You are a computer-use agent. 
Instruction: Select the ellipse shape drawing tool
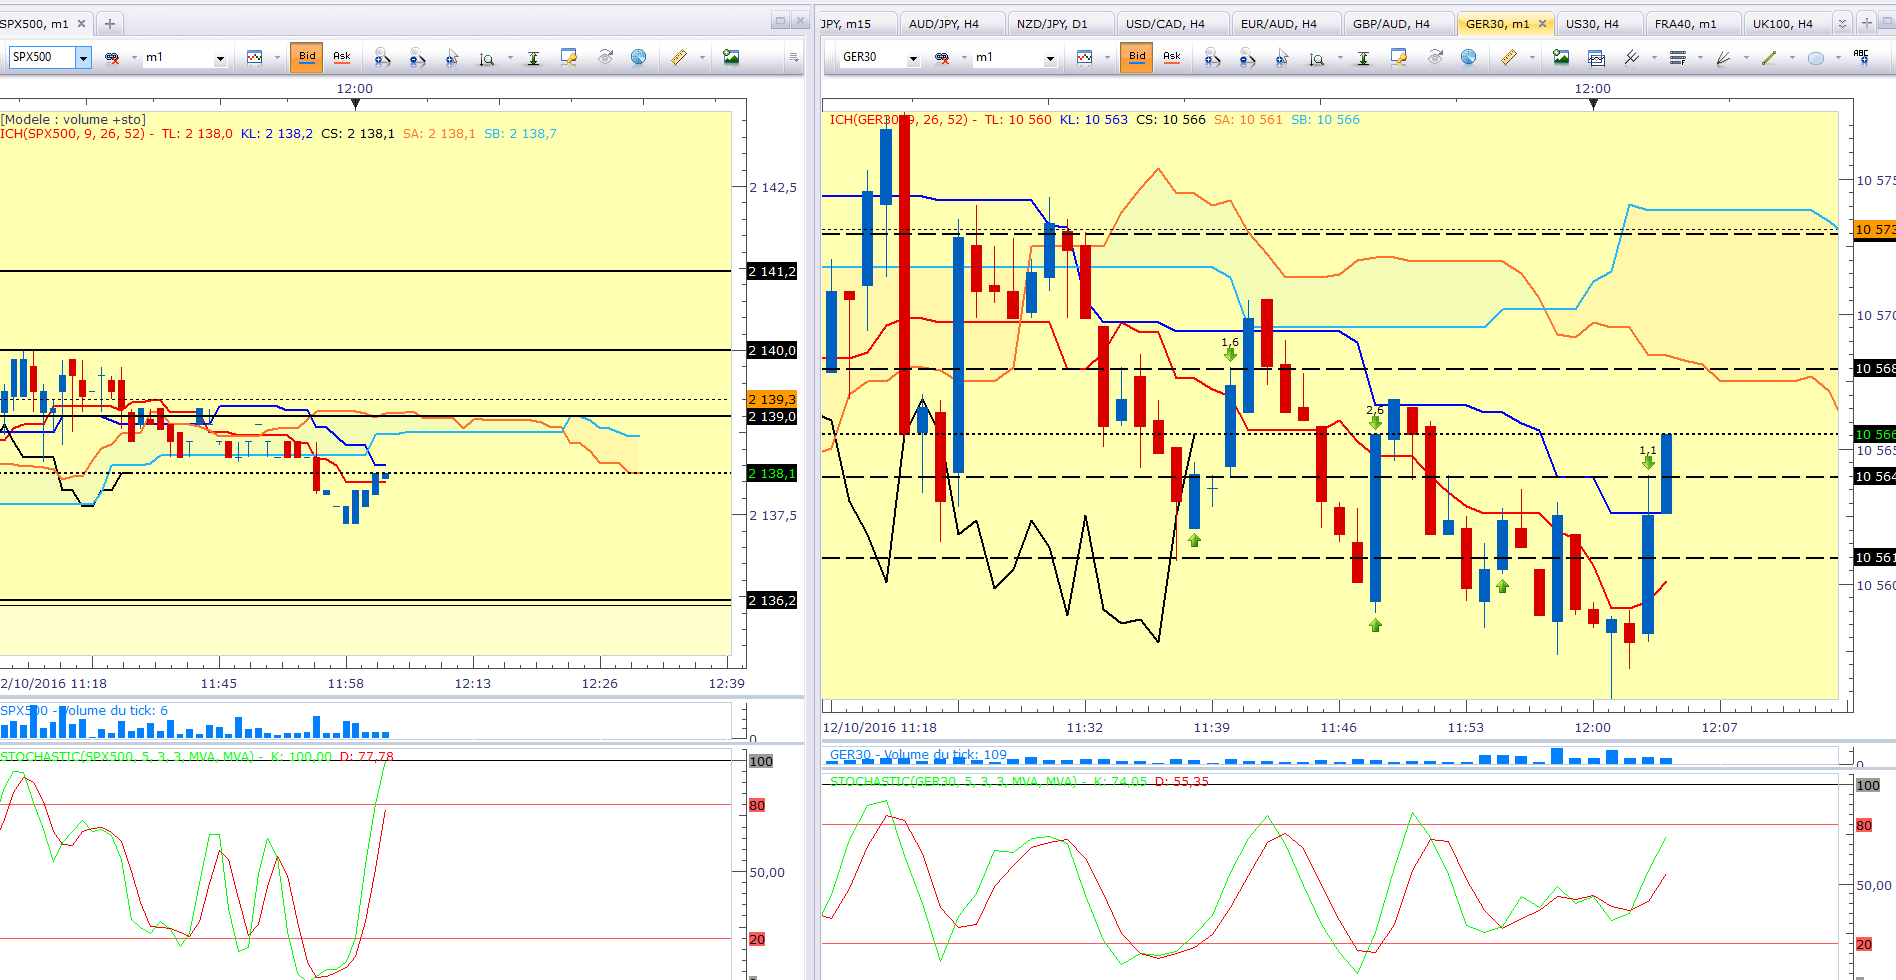[x=1815, y=58]
